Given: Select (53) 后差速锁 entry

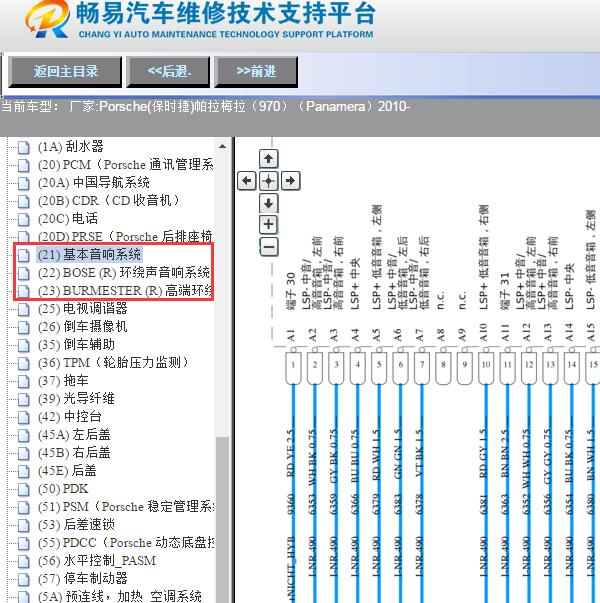Looking at the screenshot, I should point(76,525).
